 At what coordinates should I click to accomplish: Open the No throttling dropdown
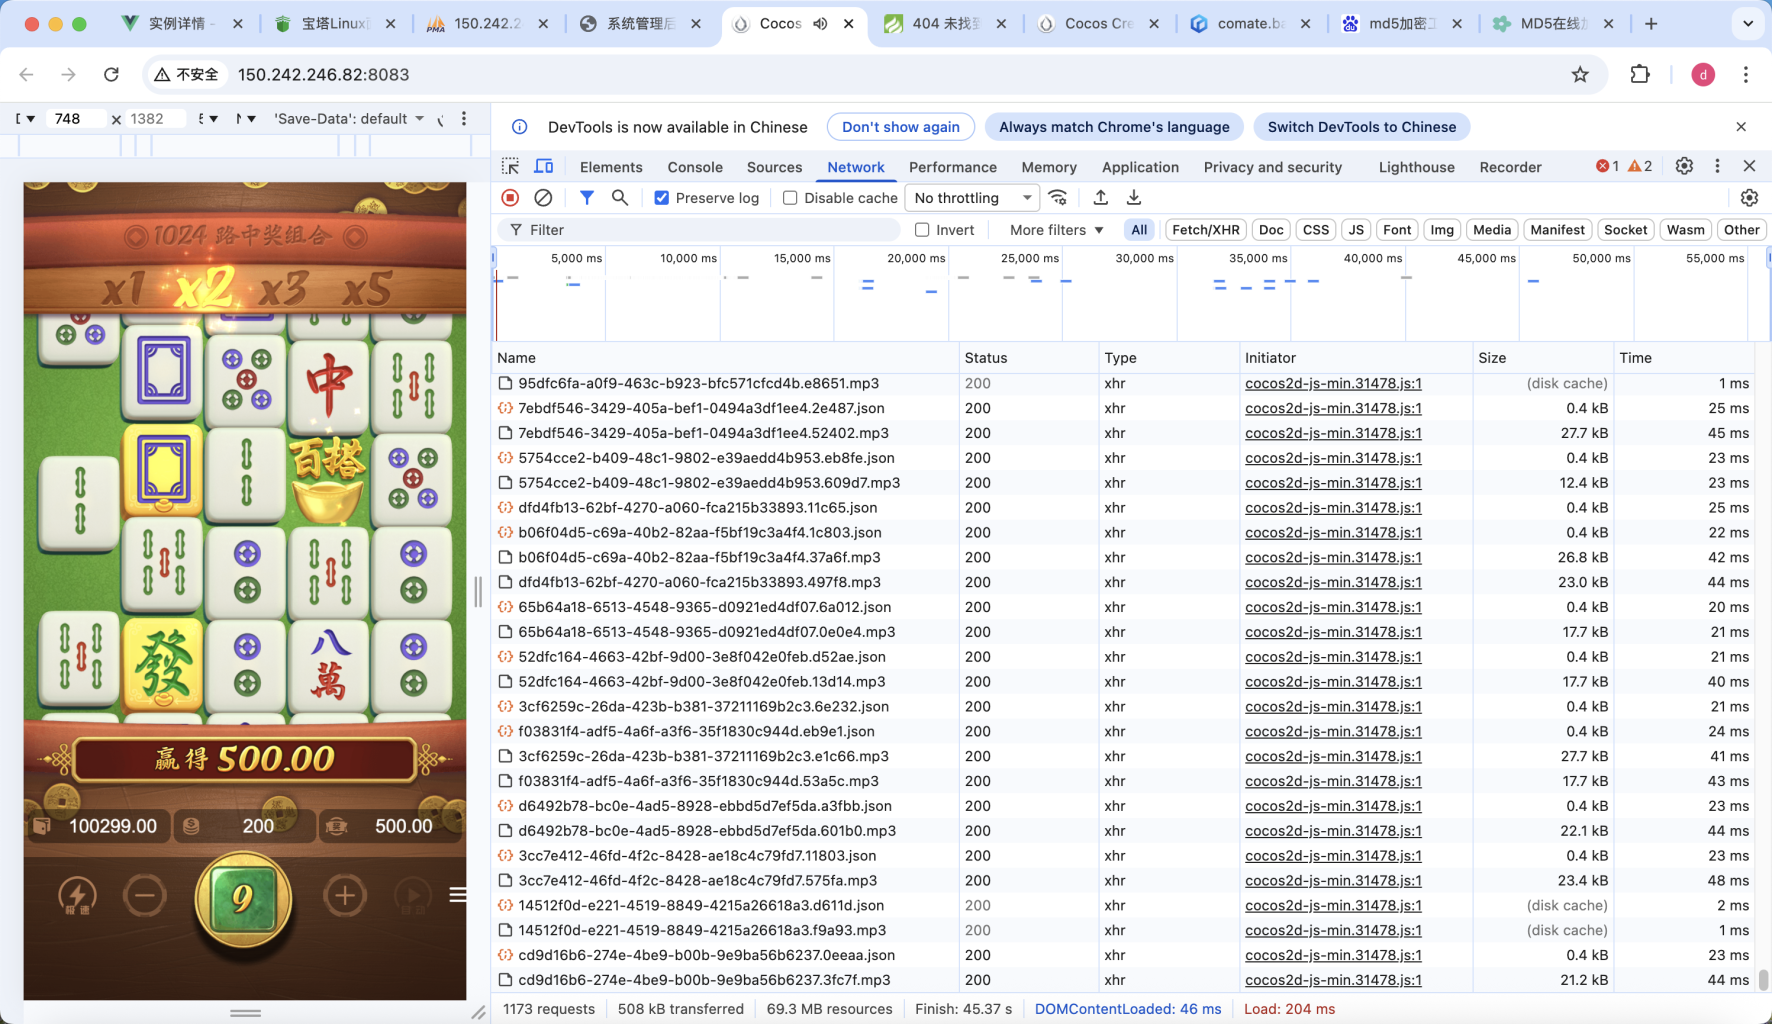coord(970,197)
